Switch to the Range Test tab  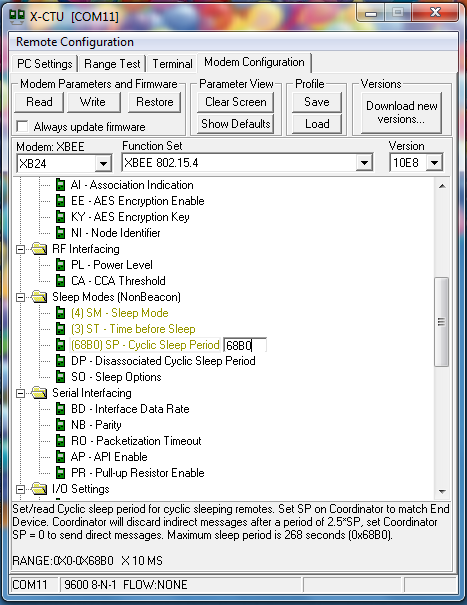(x=112, y=64)
